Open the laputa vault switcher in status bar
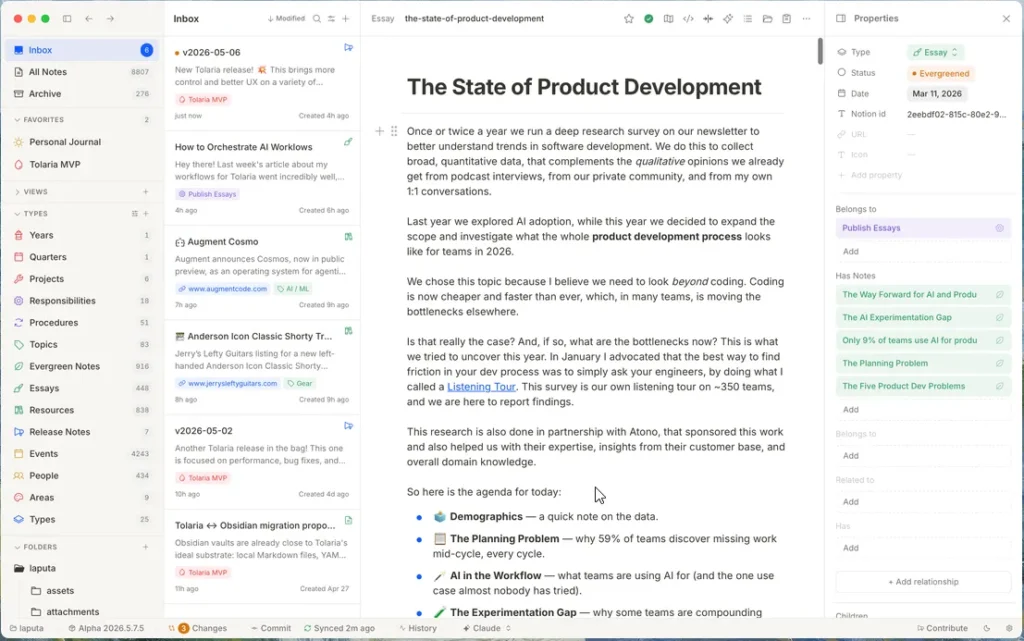 click(x=26, y=628)
